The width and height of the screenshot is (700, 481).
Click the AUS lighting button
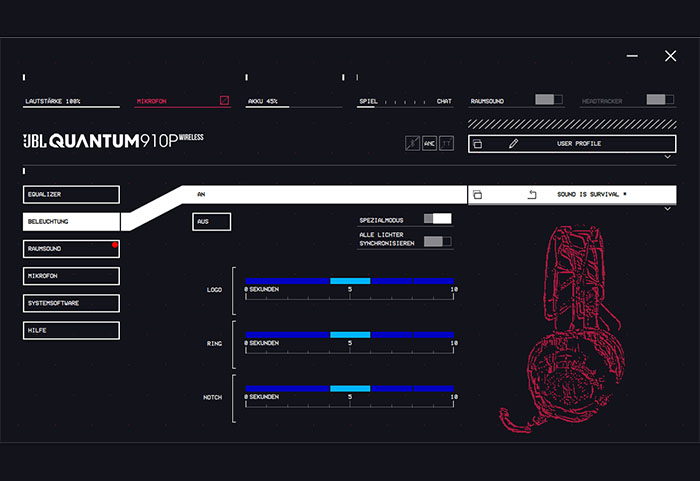click(x=212, y=222)
